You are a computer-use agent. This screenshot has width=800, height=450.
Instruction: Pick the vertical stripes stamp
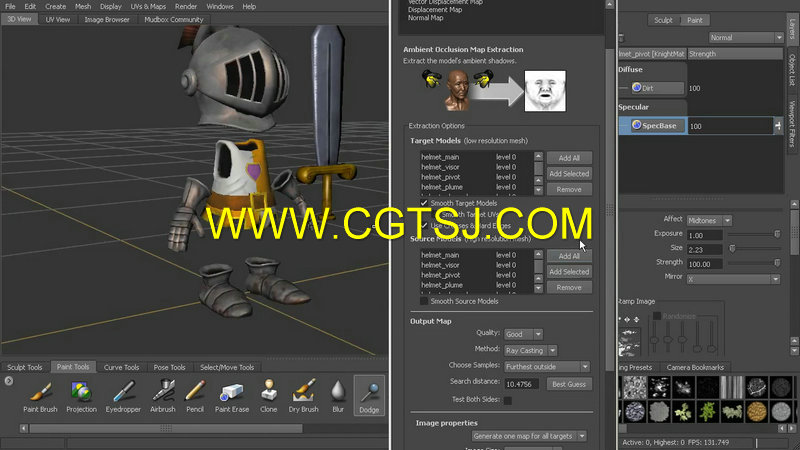coord(732,387)
